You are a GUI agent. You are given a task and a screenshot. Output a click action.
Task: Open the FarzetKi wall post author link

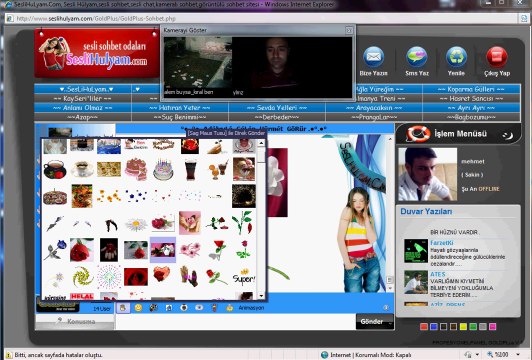[x=441, y=243]
